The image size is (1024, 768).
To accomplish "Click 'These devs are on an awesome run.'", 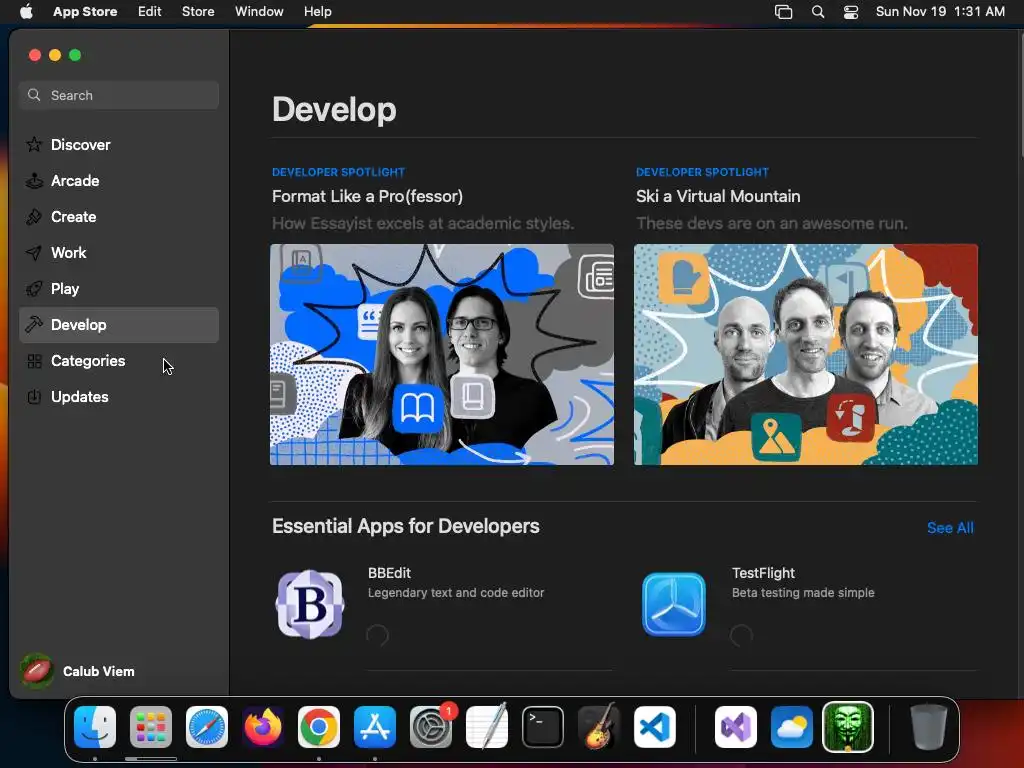I will point(771,223).
